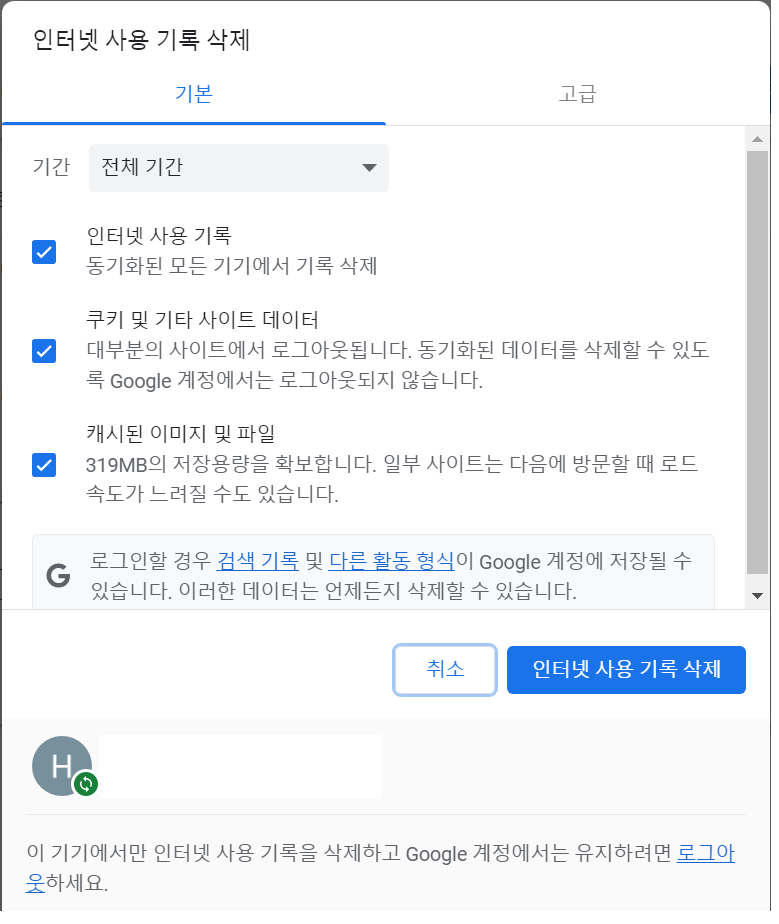779x924 pixels.
Task: Click the Google G logo icon
Action: tap(58, 575)
